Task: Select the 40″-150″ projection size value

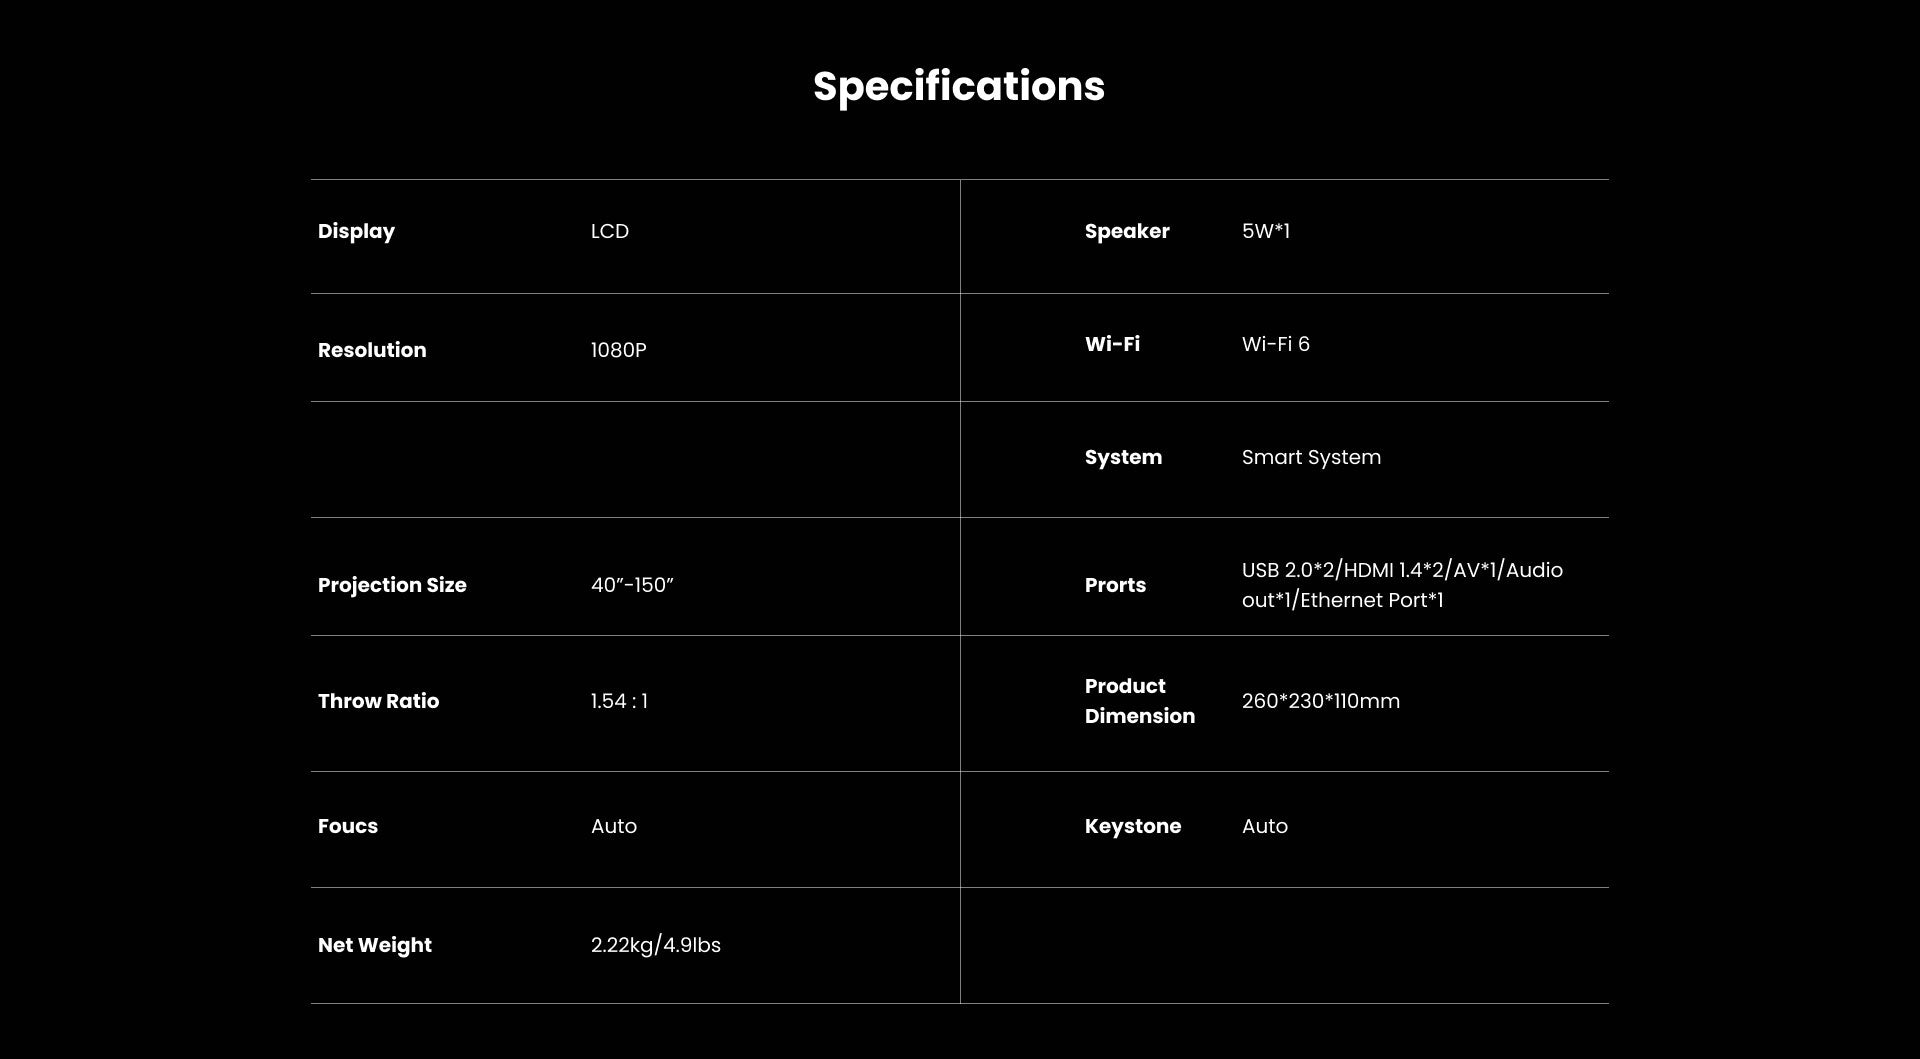Action: 632,585
